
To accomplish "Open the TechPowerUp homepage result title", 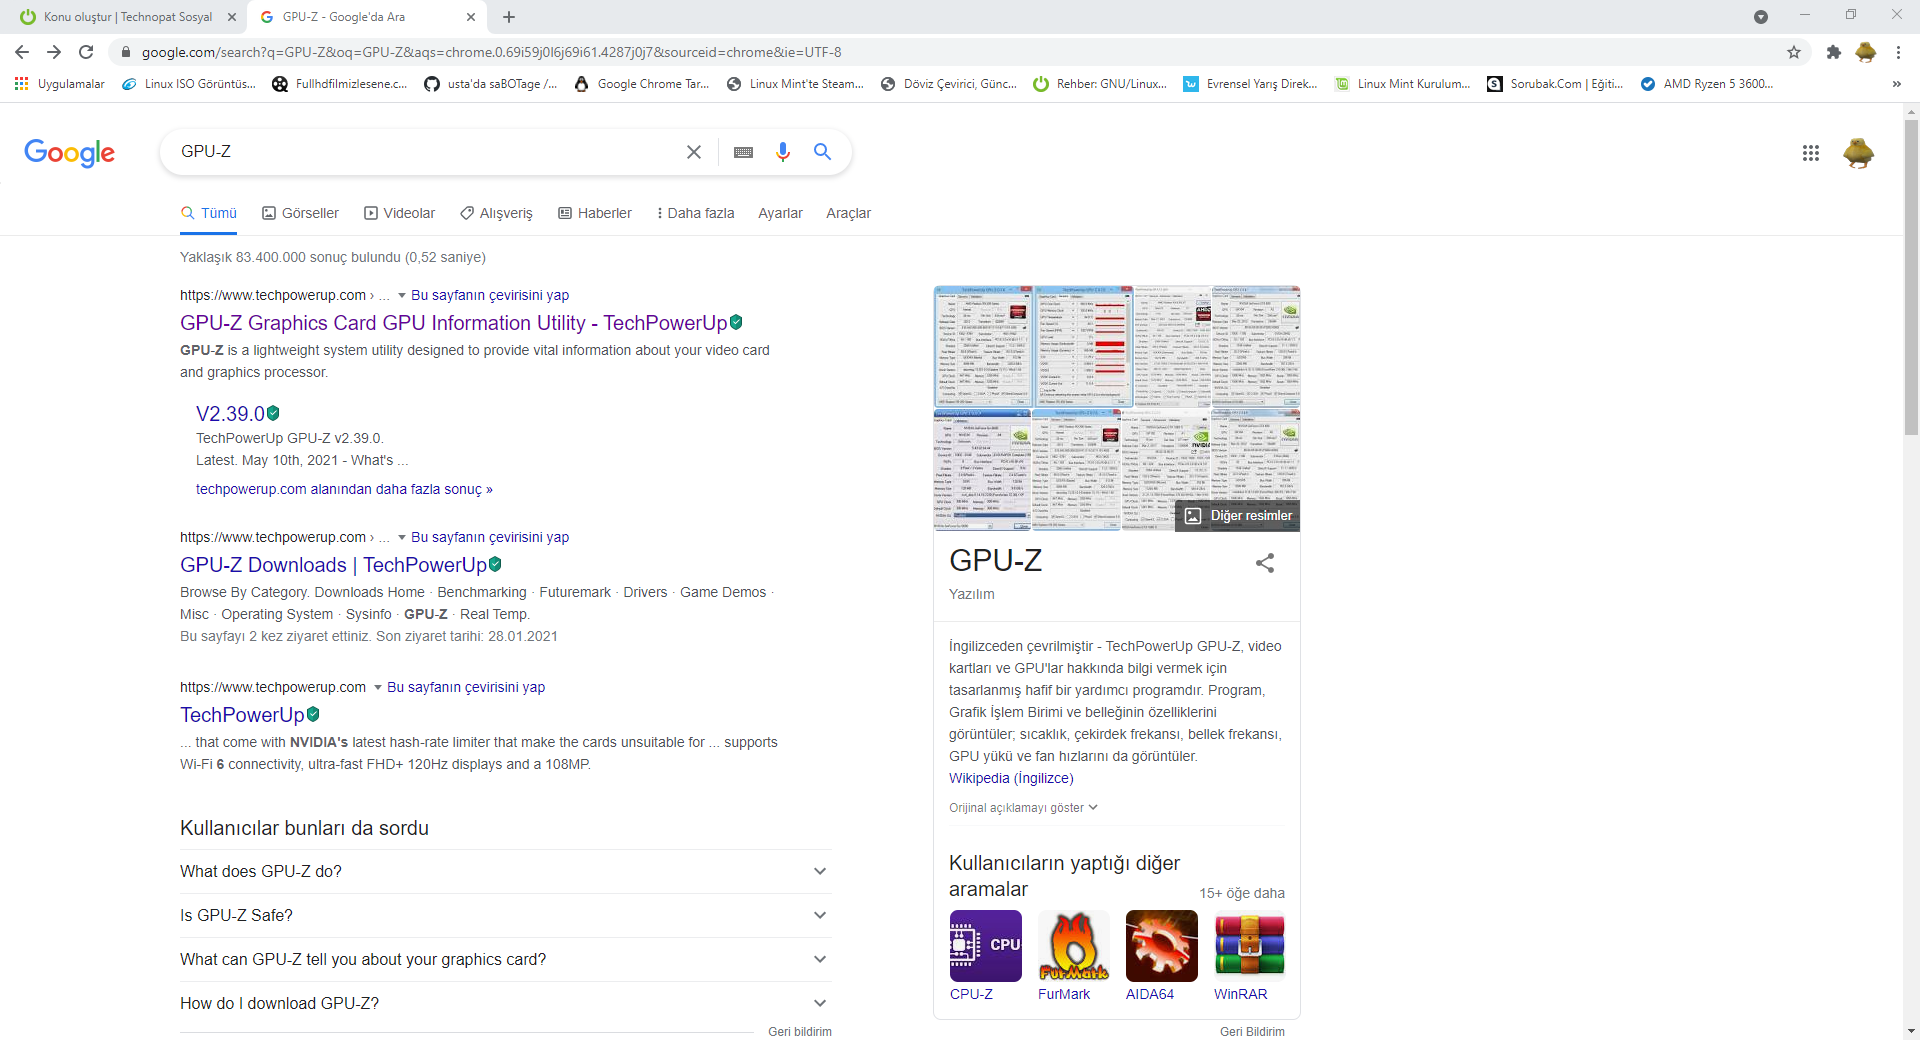I will (242, 715).
